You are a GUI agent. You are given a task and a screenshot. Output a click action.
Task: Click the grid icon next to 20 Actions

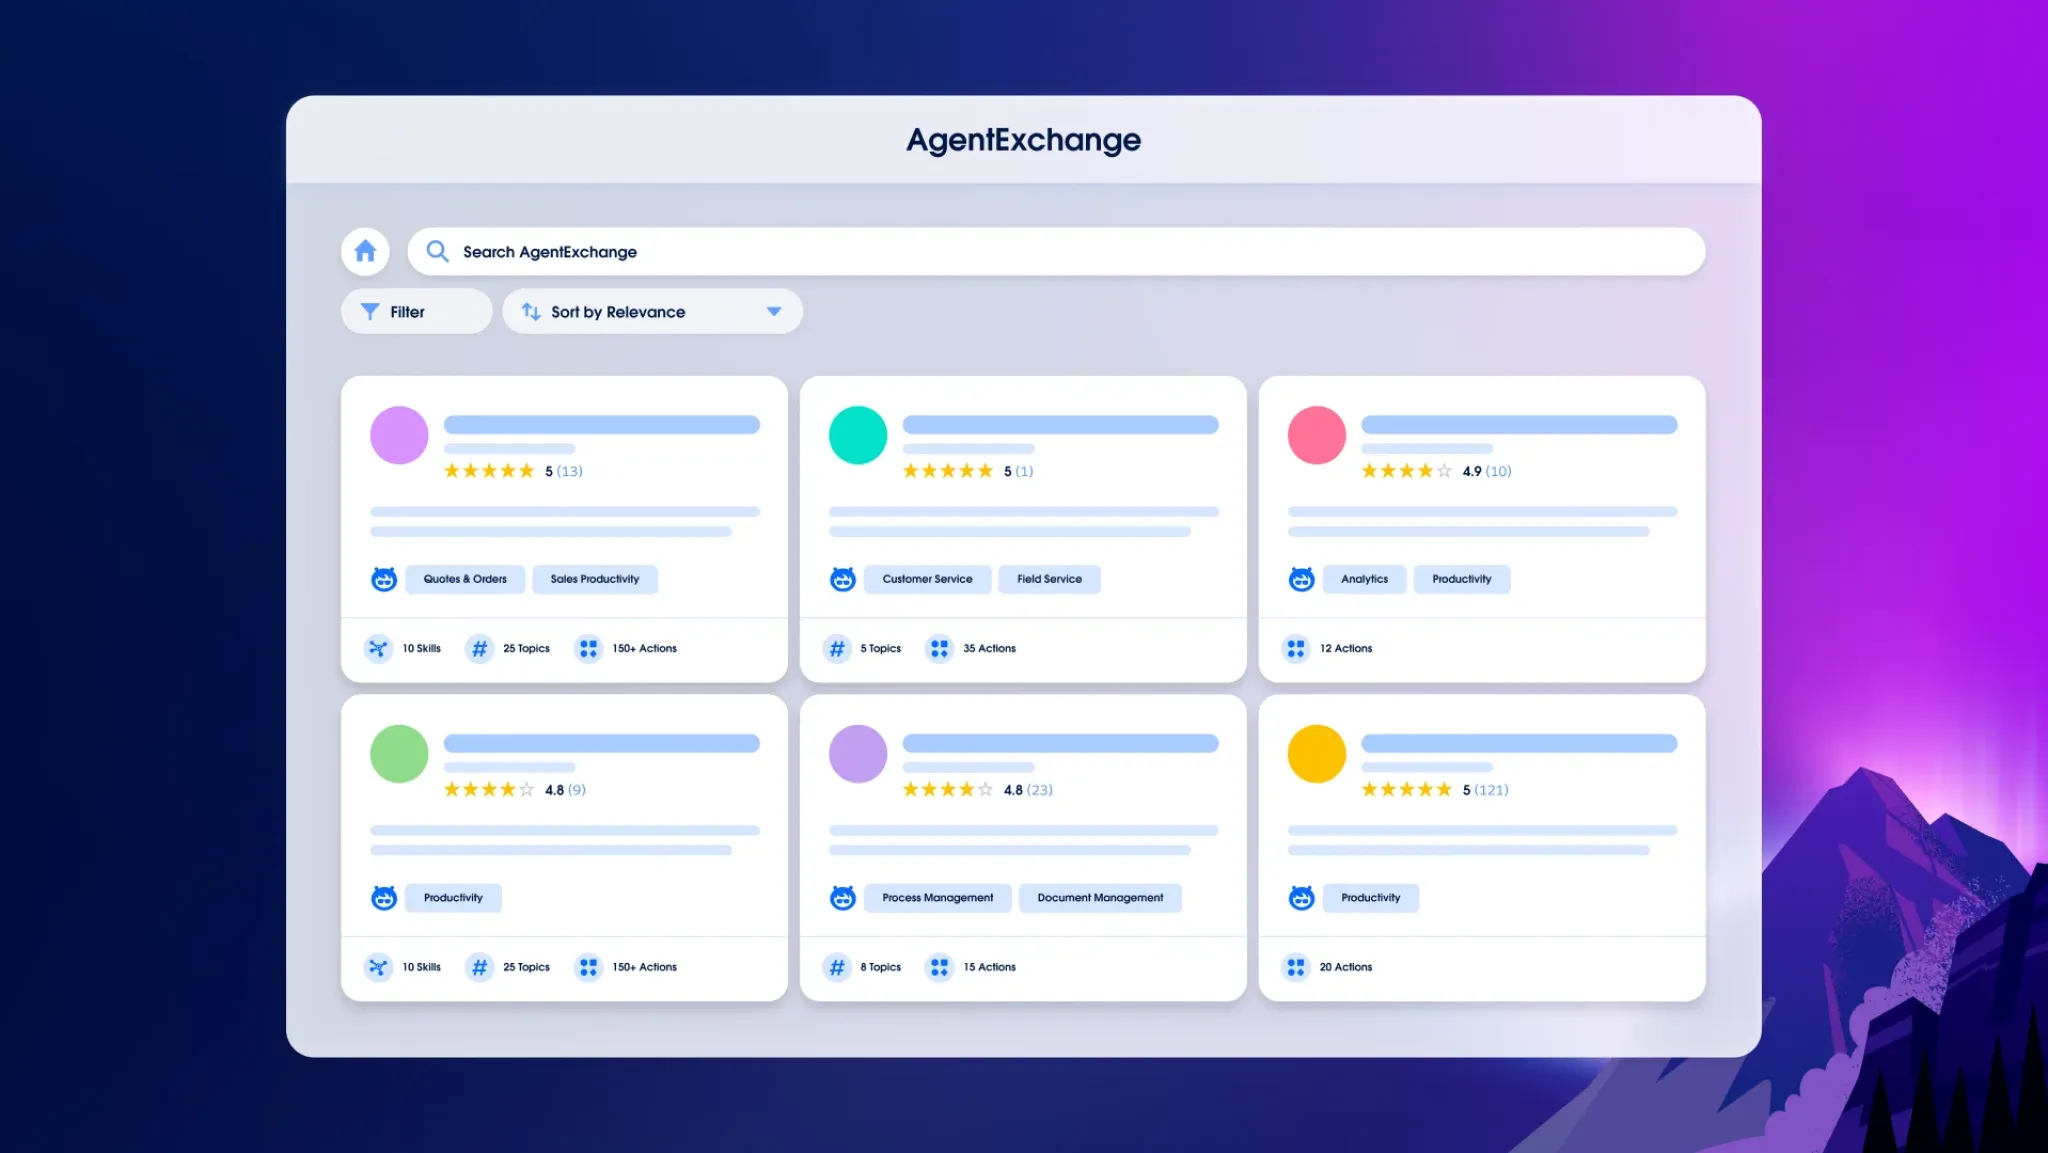coord(1296,967)
